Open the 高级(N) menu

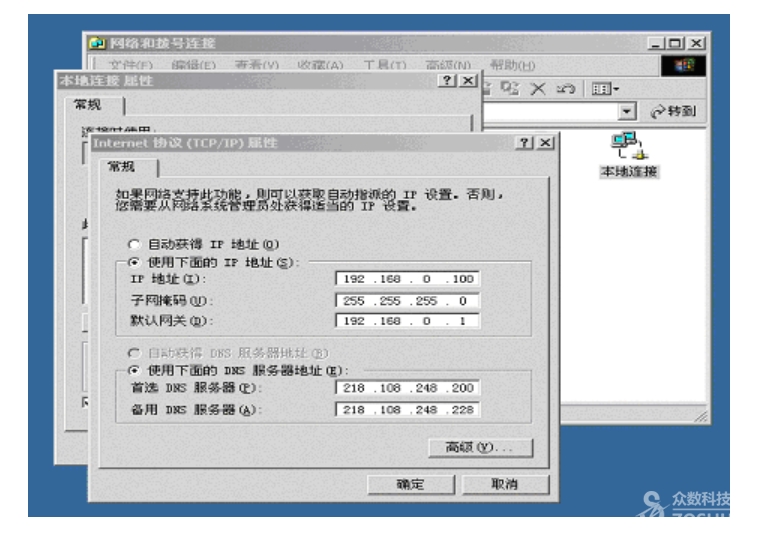[448, 65]
